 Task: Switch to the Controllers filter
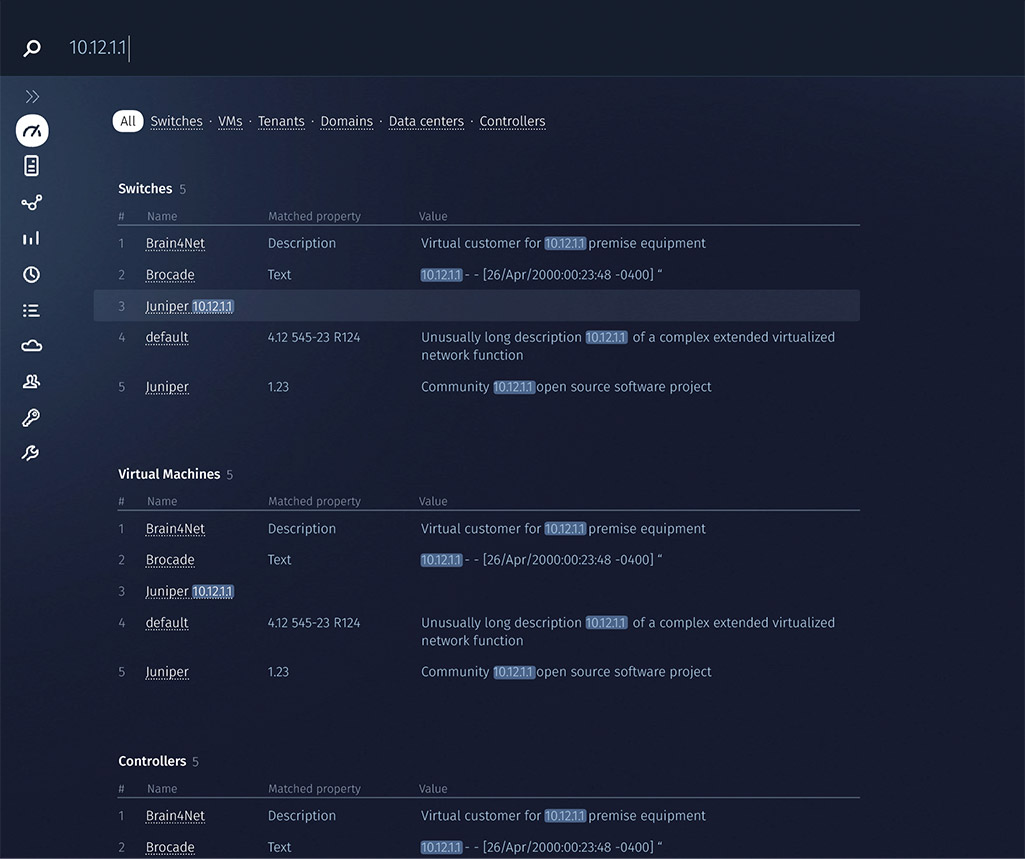tap(512, 121)
